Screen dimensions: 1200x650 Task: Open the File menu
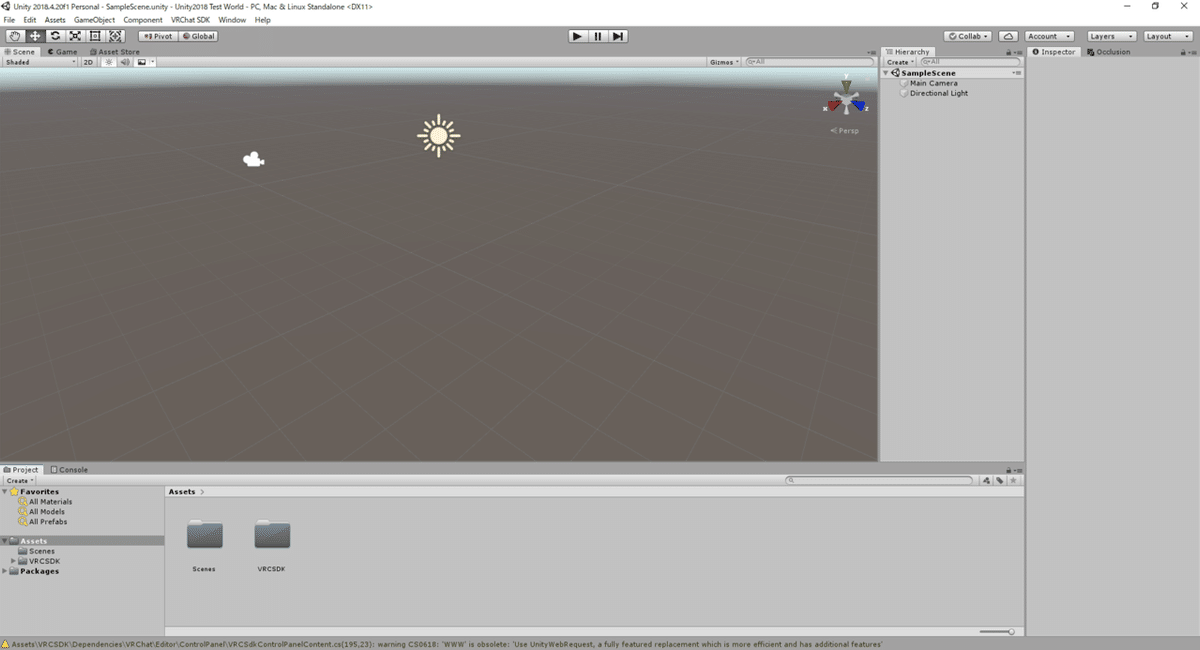(9, 20)
